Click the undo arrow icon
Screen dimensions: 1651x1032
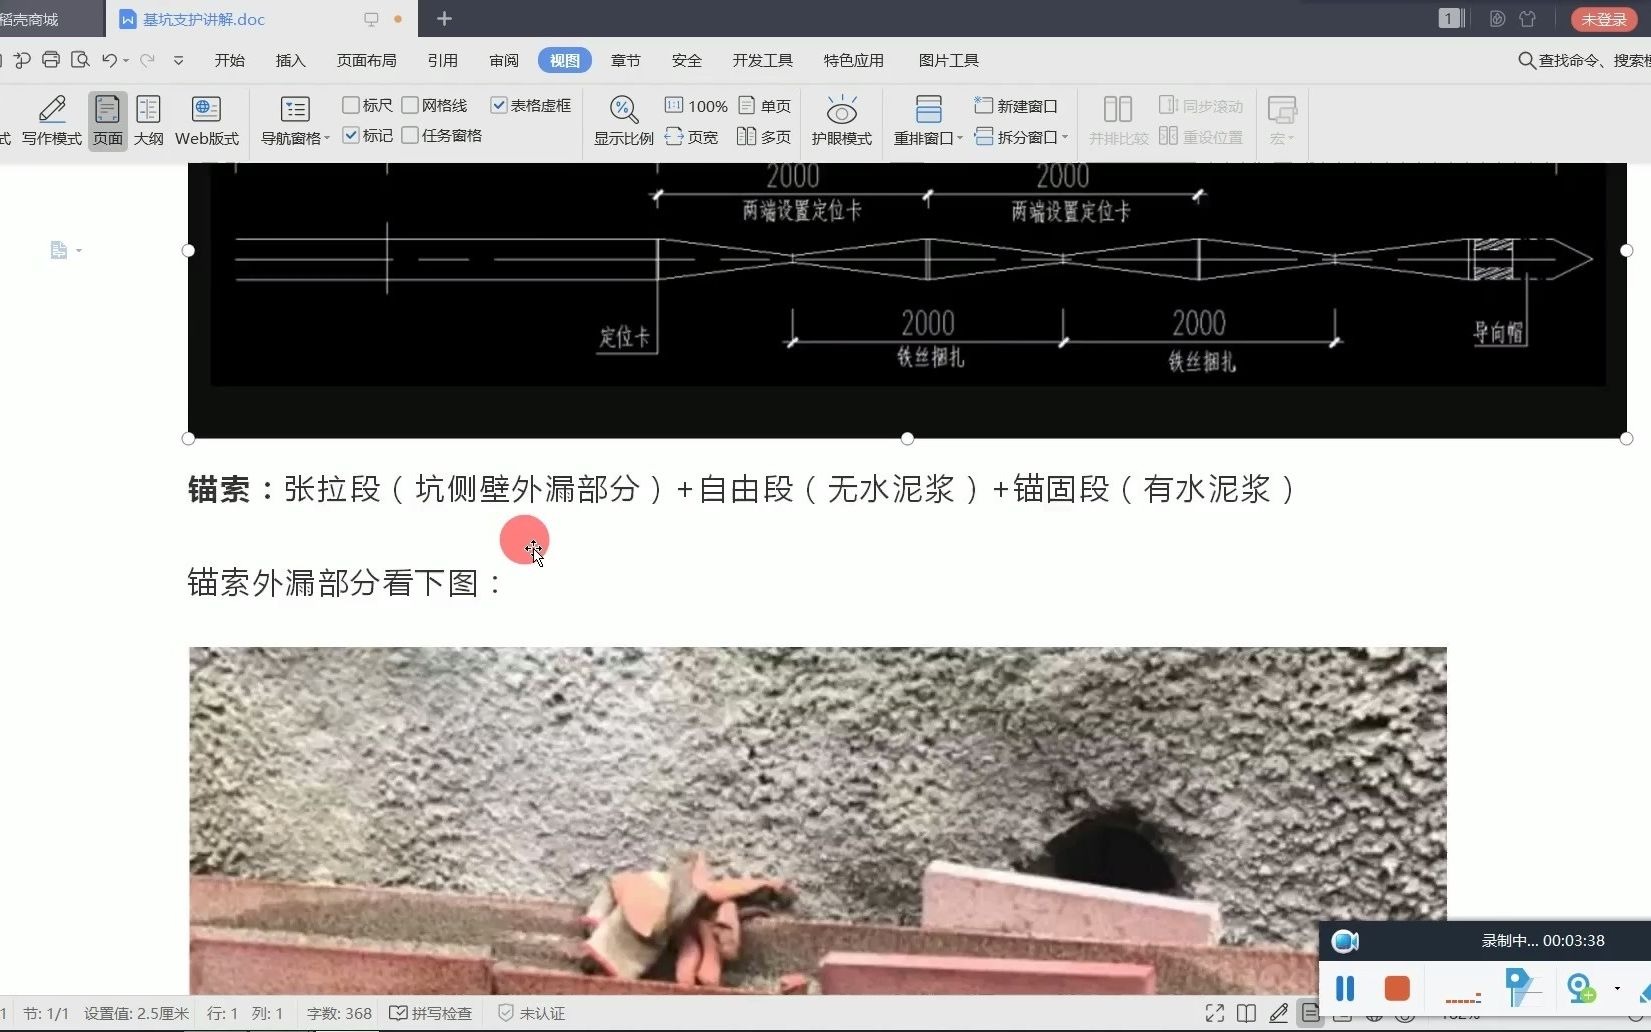tap(109, 60)
